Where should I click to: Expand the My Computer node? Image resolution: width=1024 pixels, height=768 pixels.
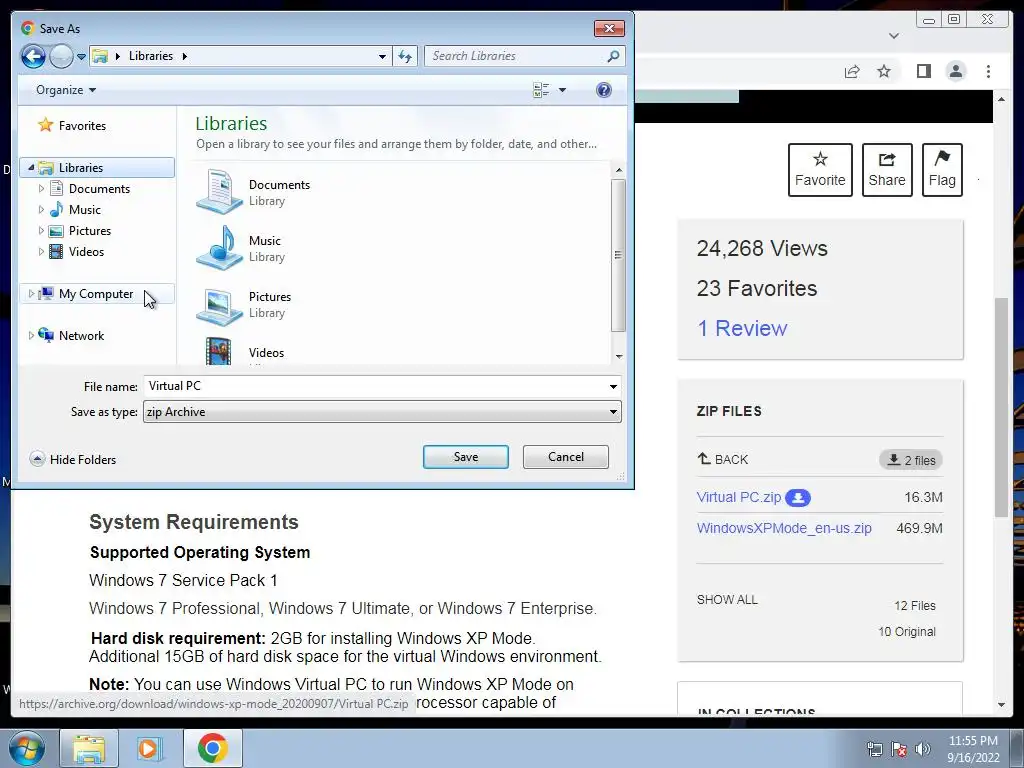pos(31,294)
